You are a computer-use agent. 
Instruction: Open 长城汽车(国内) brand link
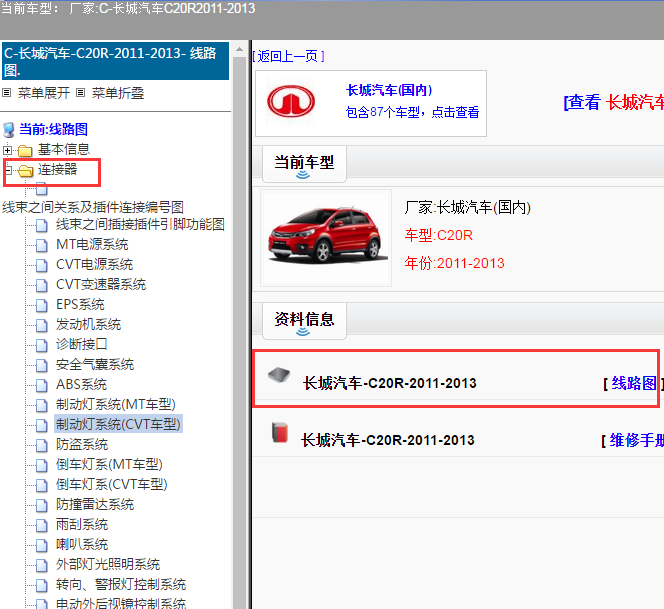(x=389, y=90)
